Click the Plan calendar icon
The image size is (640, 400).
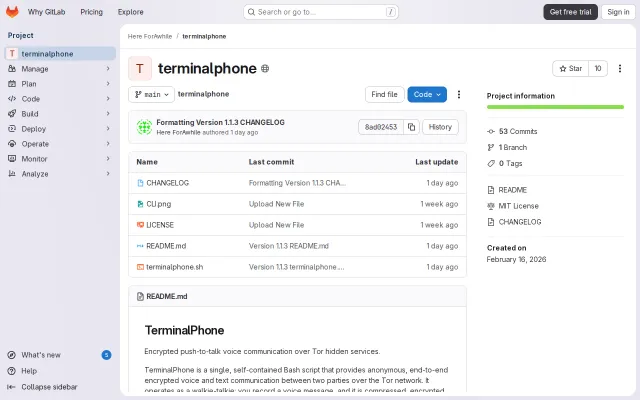pos(12,84)
